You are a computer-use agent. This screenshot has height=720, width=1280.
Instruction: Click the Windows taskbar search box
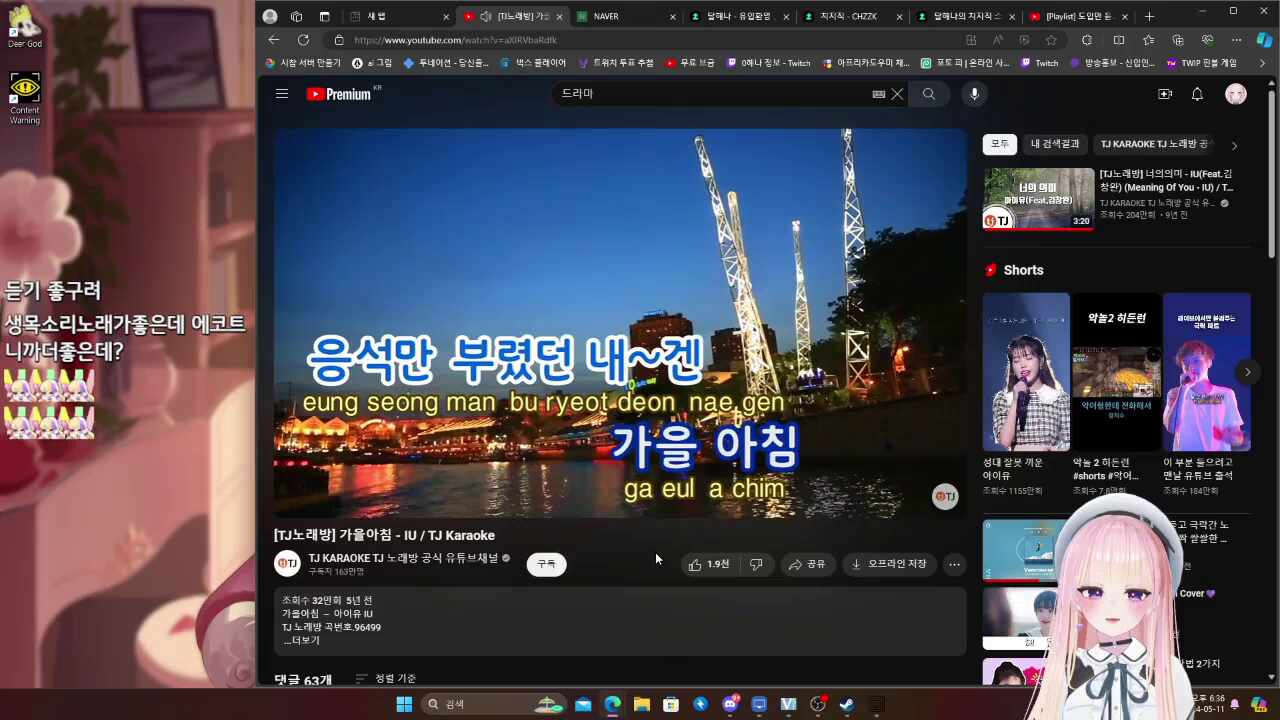click(x=494, y=704)
